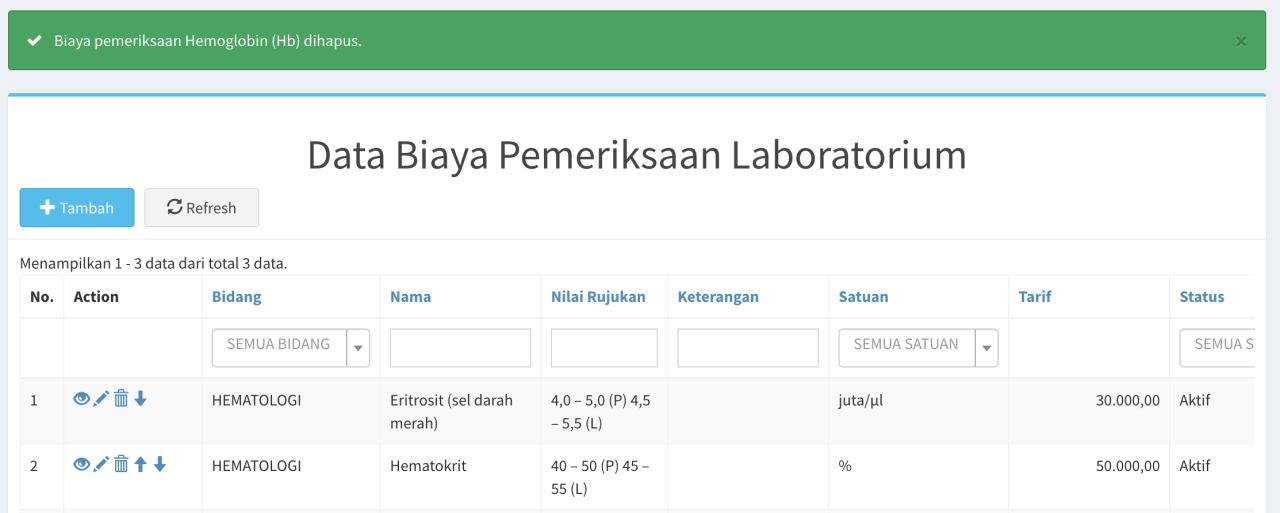
Task: Move Hematokrit row up with arrow
Action: pos(140,464)
